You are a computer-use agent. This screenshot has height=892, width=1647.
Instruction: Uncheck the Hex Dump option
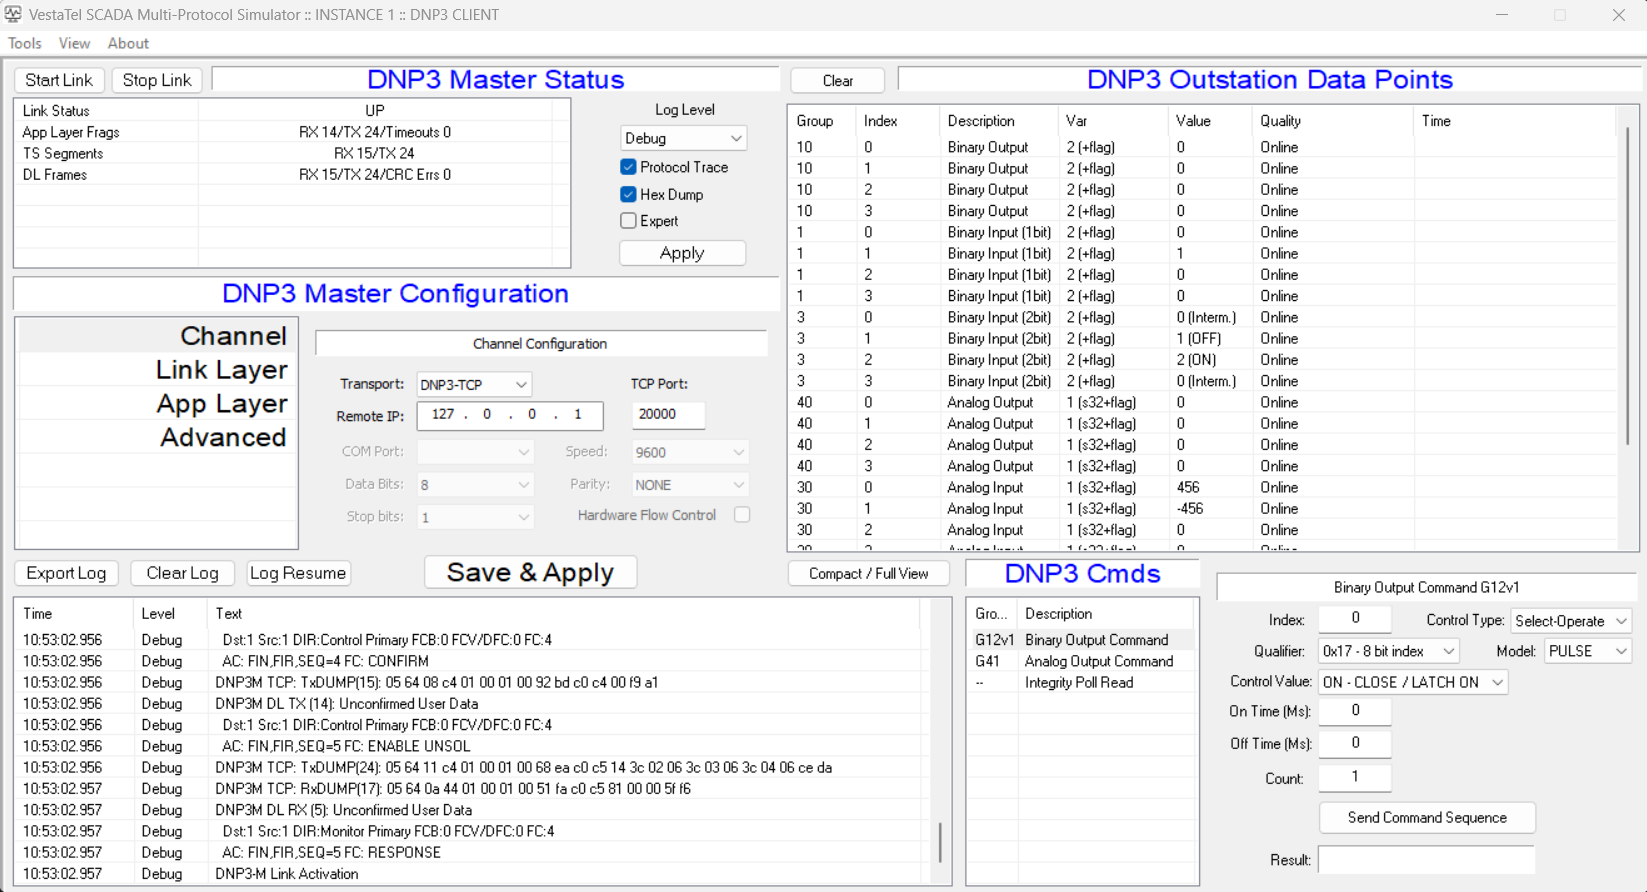628,194
